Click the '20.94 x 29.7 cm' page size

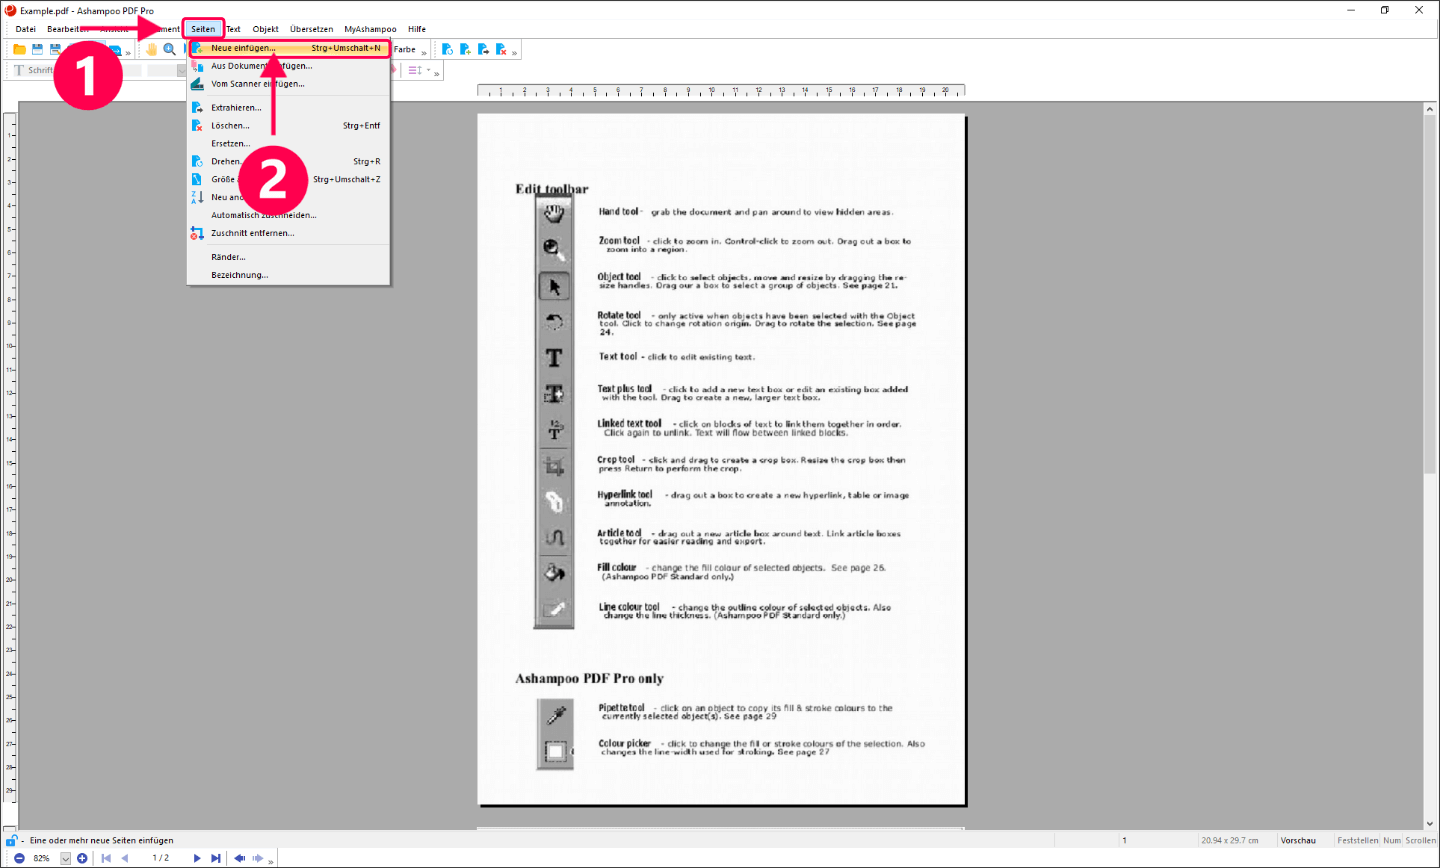pyautogui.click(x=1230, y=840)
